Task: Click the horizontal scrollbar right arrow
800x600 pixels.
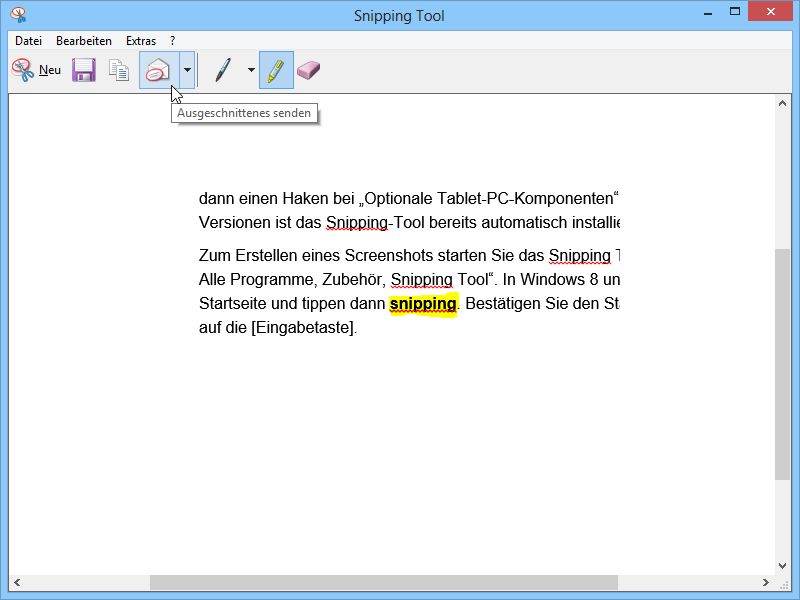Action: (x=766, y=582)
